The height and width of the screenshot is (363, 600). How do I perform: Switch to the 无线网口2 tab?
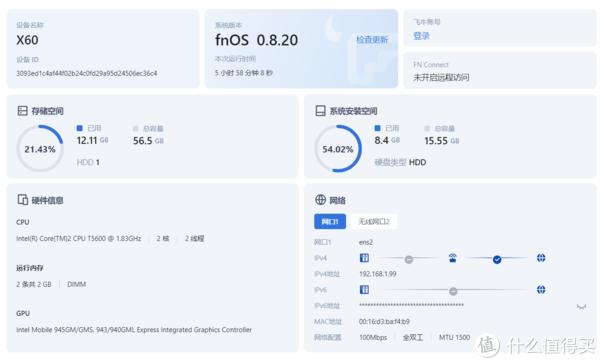(373, 221)
